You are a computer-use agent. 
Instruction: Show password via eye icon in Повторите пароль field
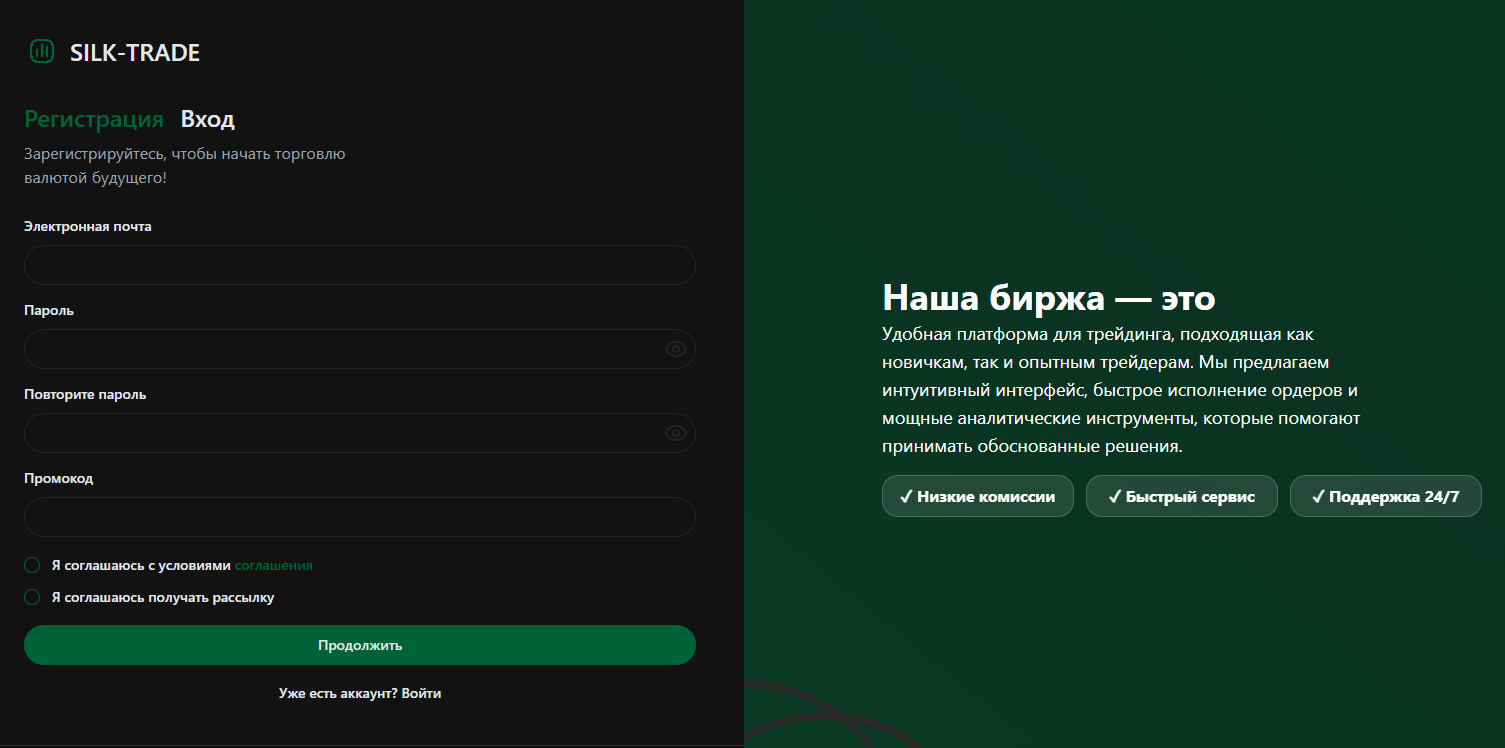(676, 433)
